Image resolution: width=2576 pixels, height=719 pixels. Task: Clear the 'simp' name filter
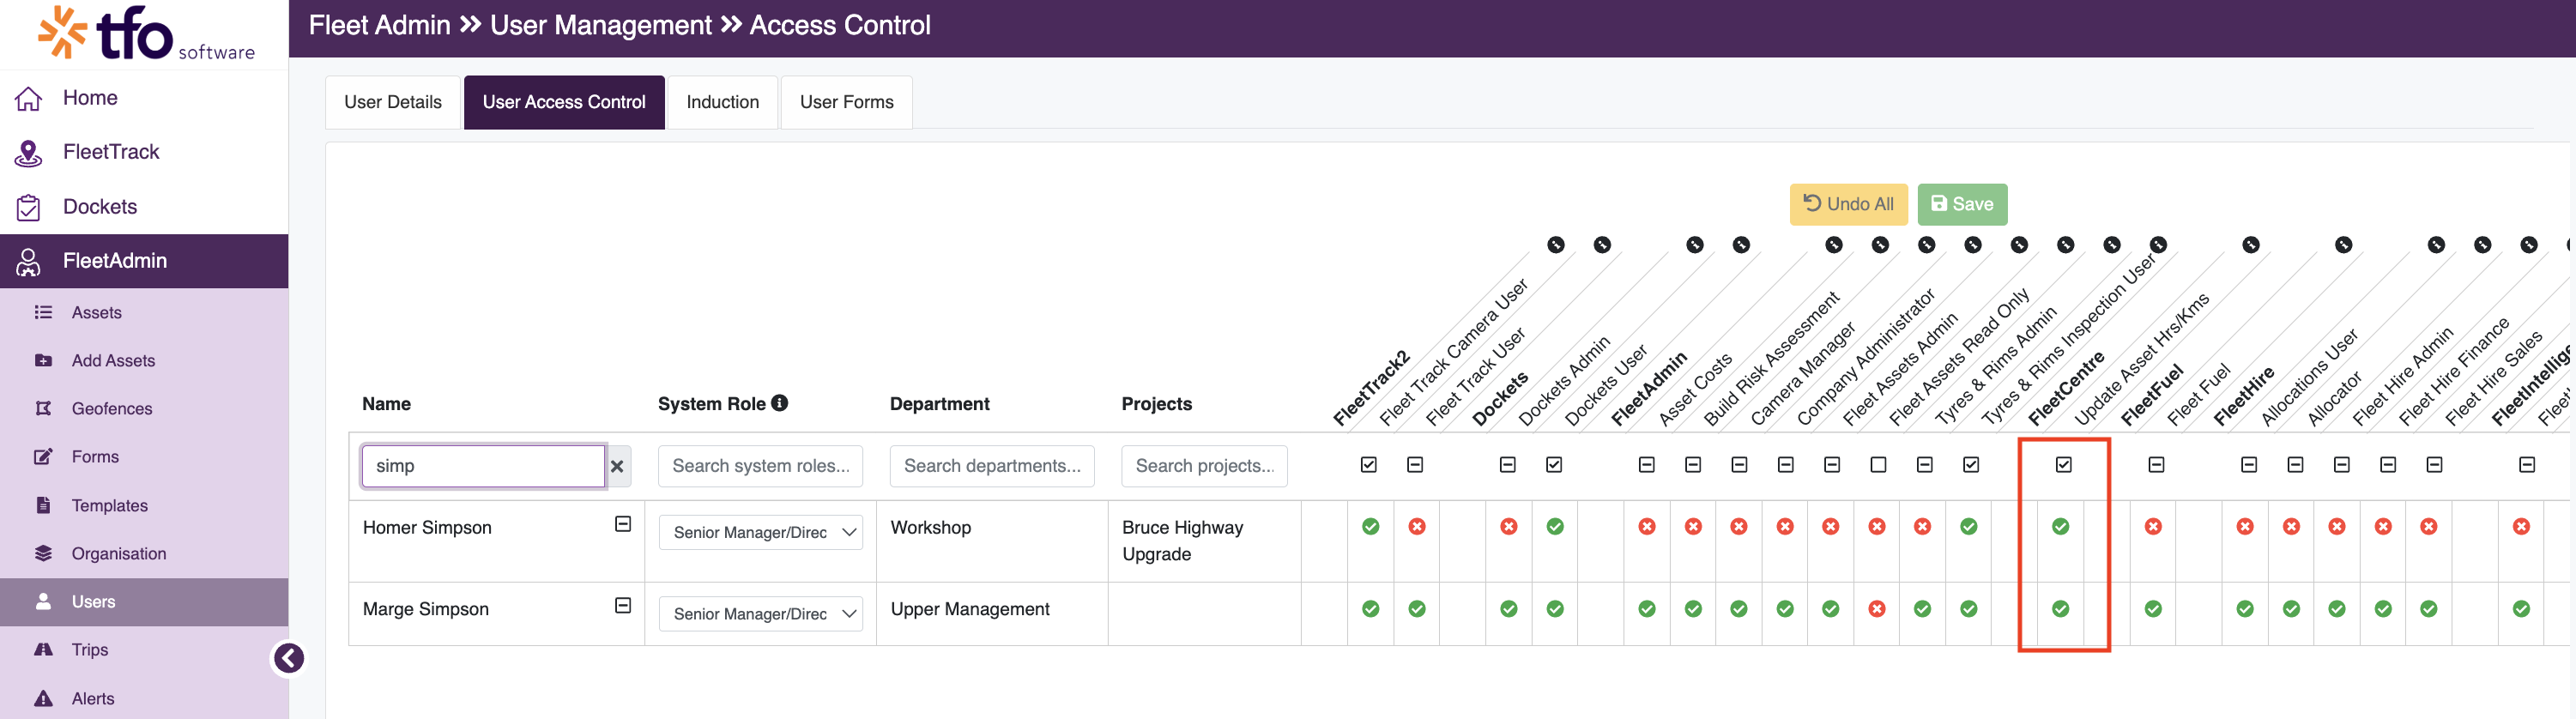point(617,466)
